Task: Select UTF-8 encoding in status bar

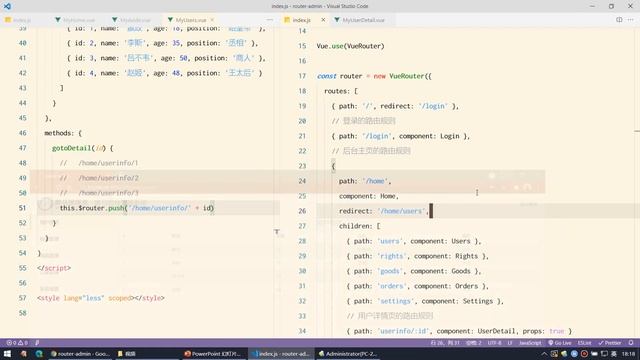Action: (x=494, y=343)
